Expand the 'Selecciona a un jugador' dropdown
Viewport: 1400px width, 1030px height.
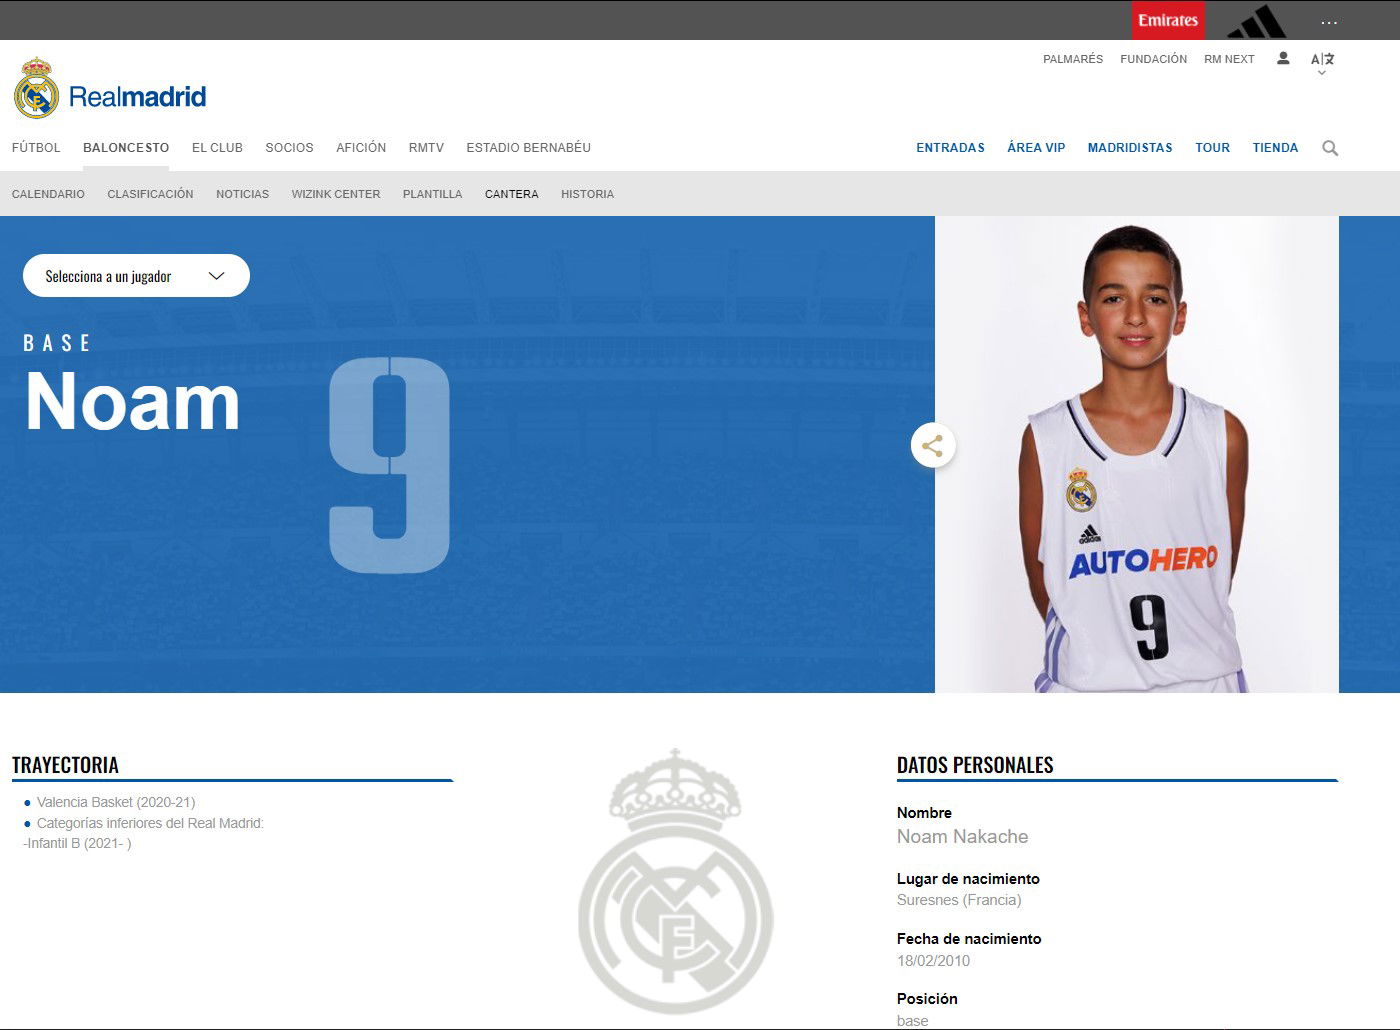tap(136, 276)
